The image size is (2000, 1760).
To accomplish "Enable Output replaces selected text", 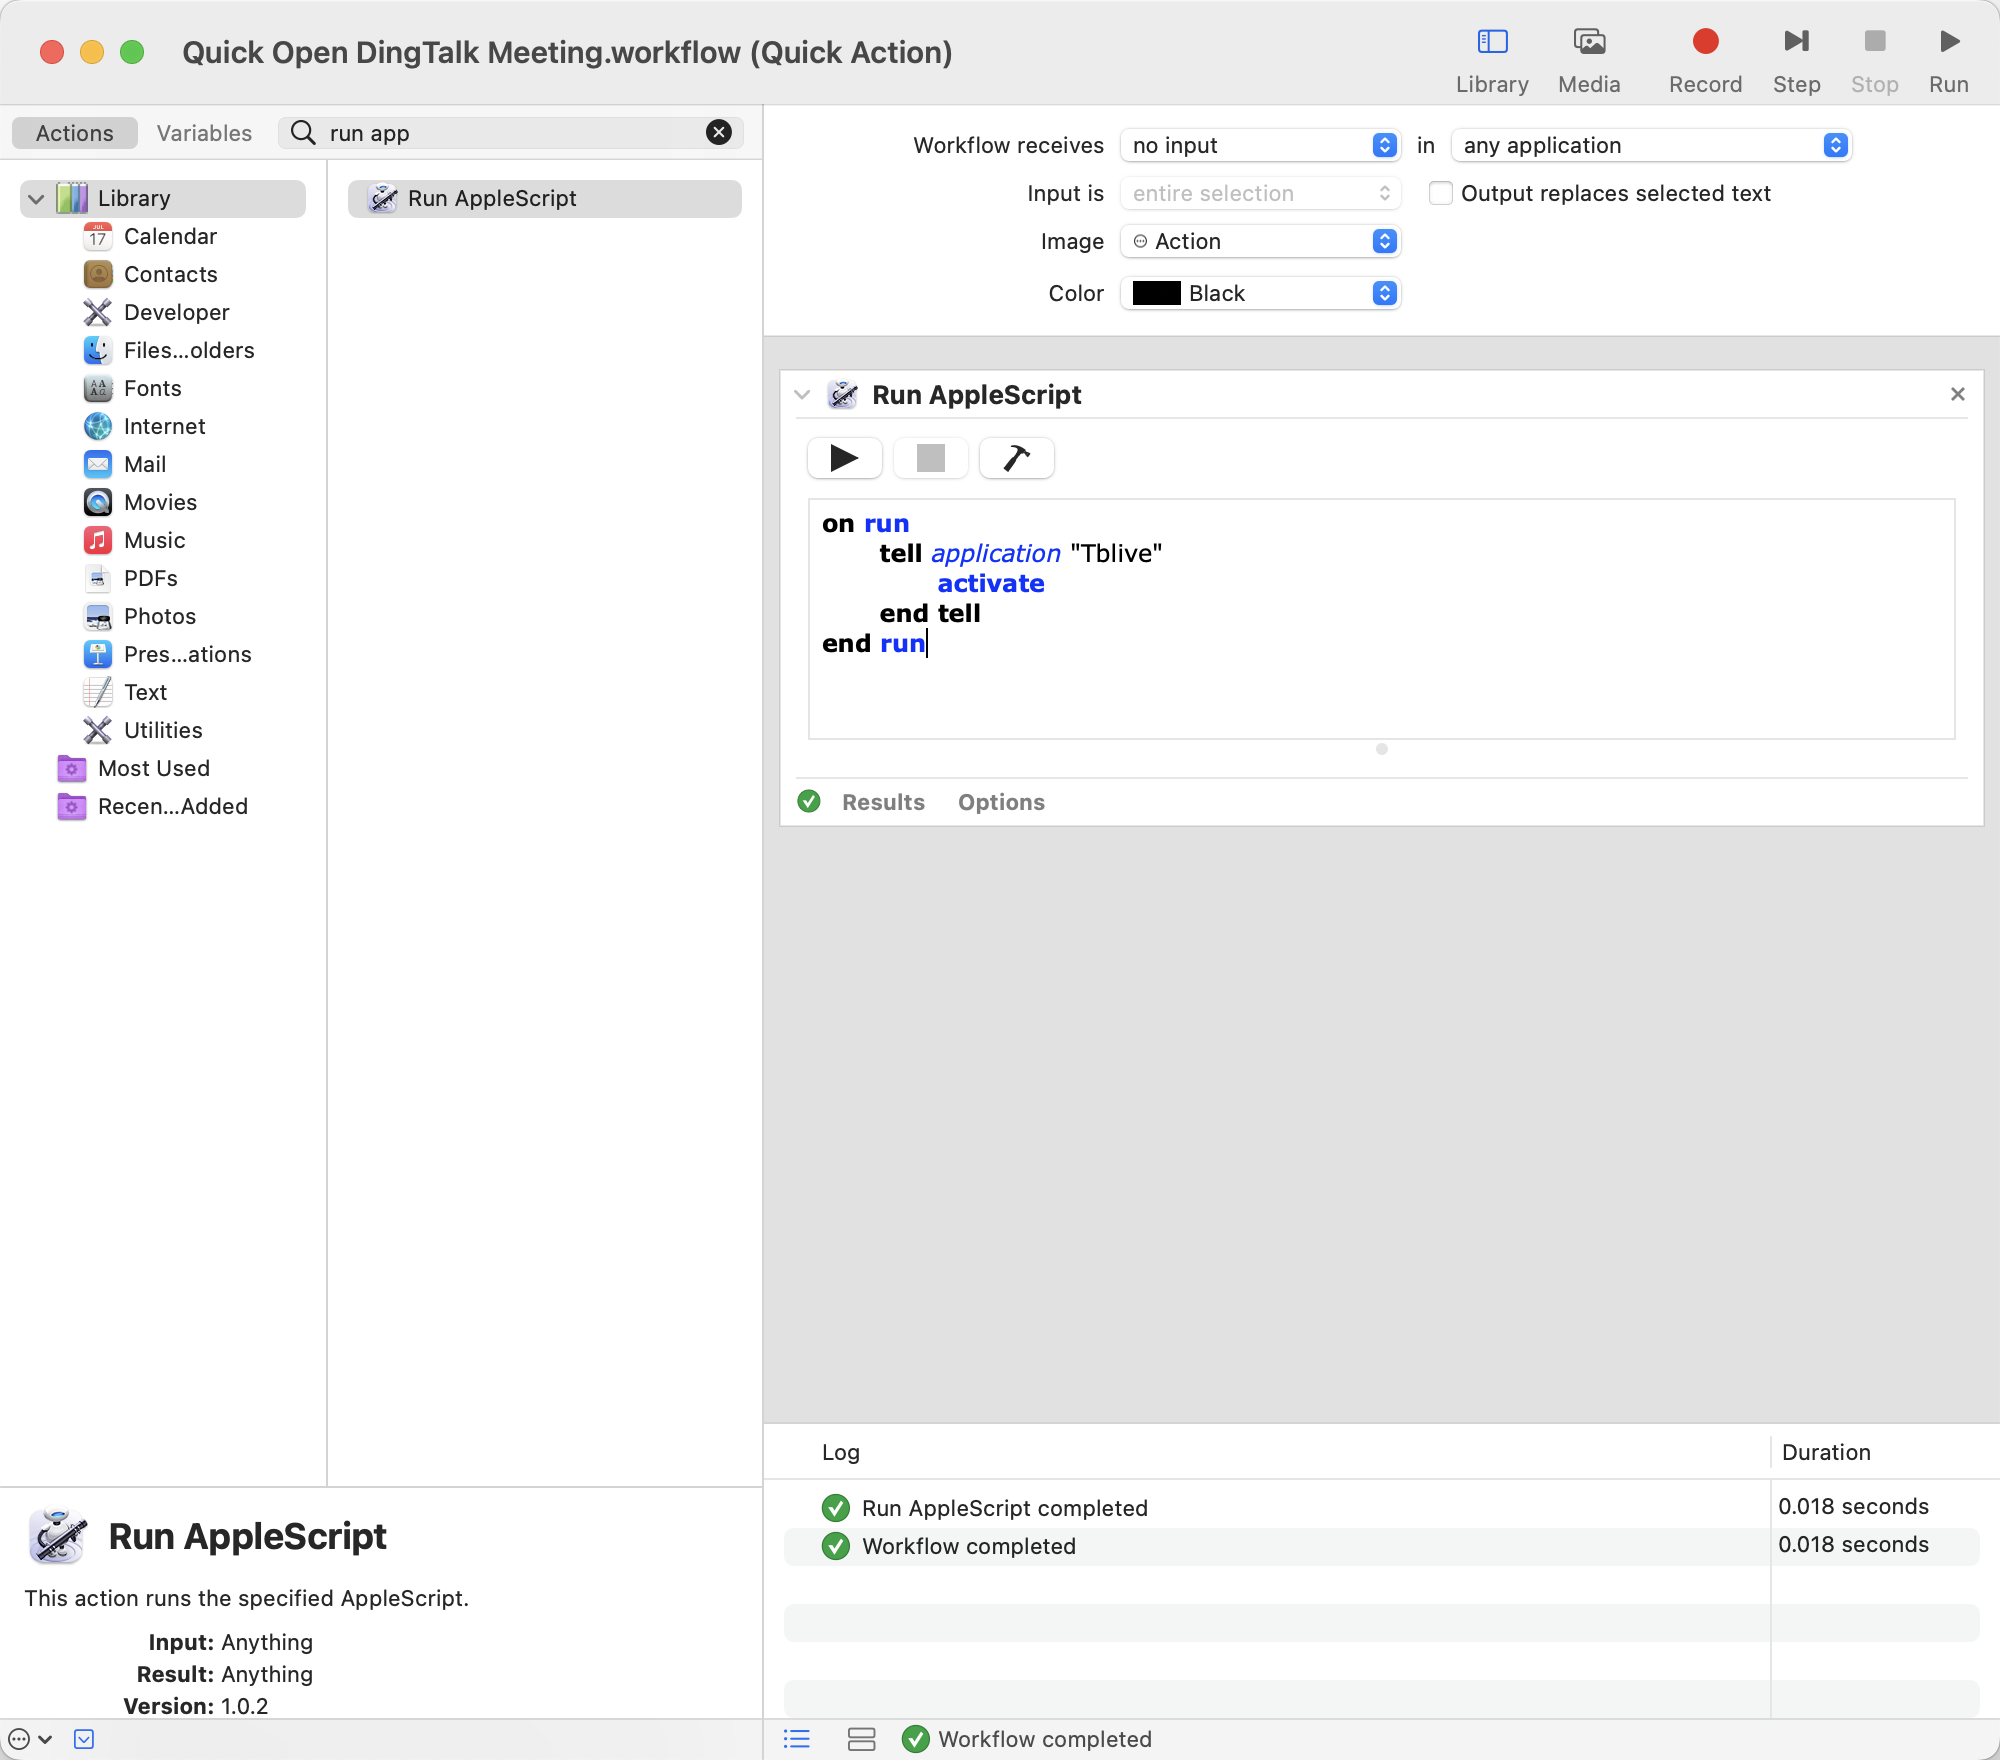I will (x=1441, y=193).
